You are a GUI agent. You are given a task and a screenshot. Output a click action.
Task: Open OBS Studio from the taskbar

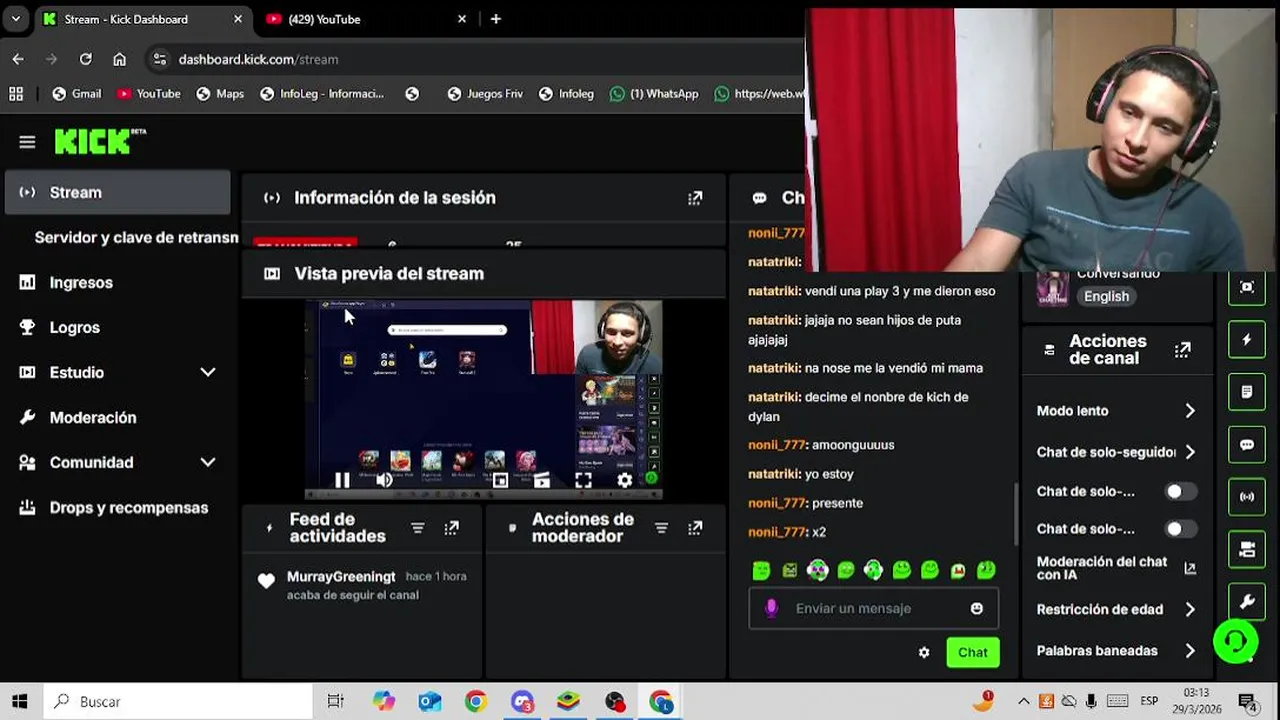click(614, 702)
